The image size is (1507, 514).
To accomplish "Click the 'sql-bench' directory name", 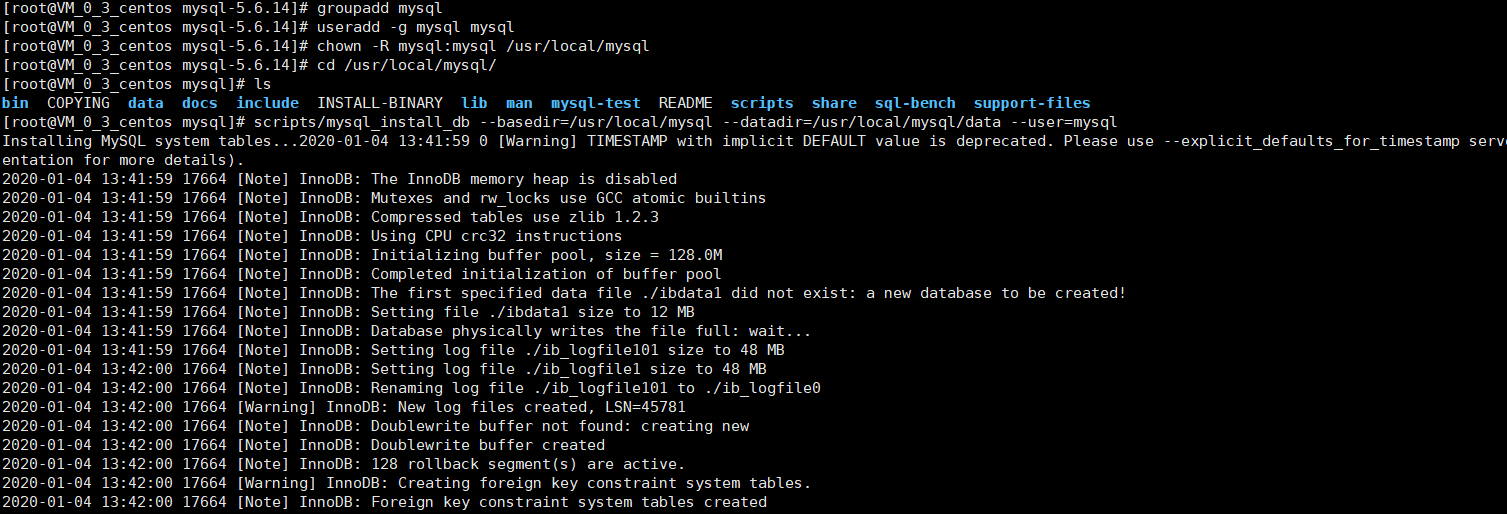I will click(x=915, y=103).
